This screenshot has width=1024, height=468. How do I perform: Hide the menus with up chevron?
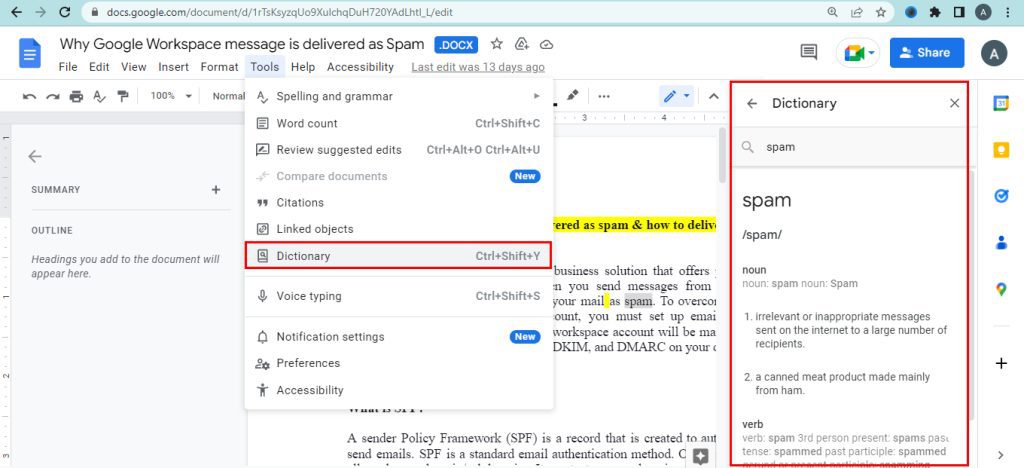(714, 97)
